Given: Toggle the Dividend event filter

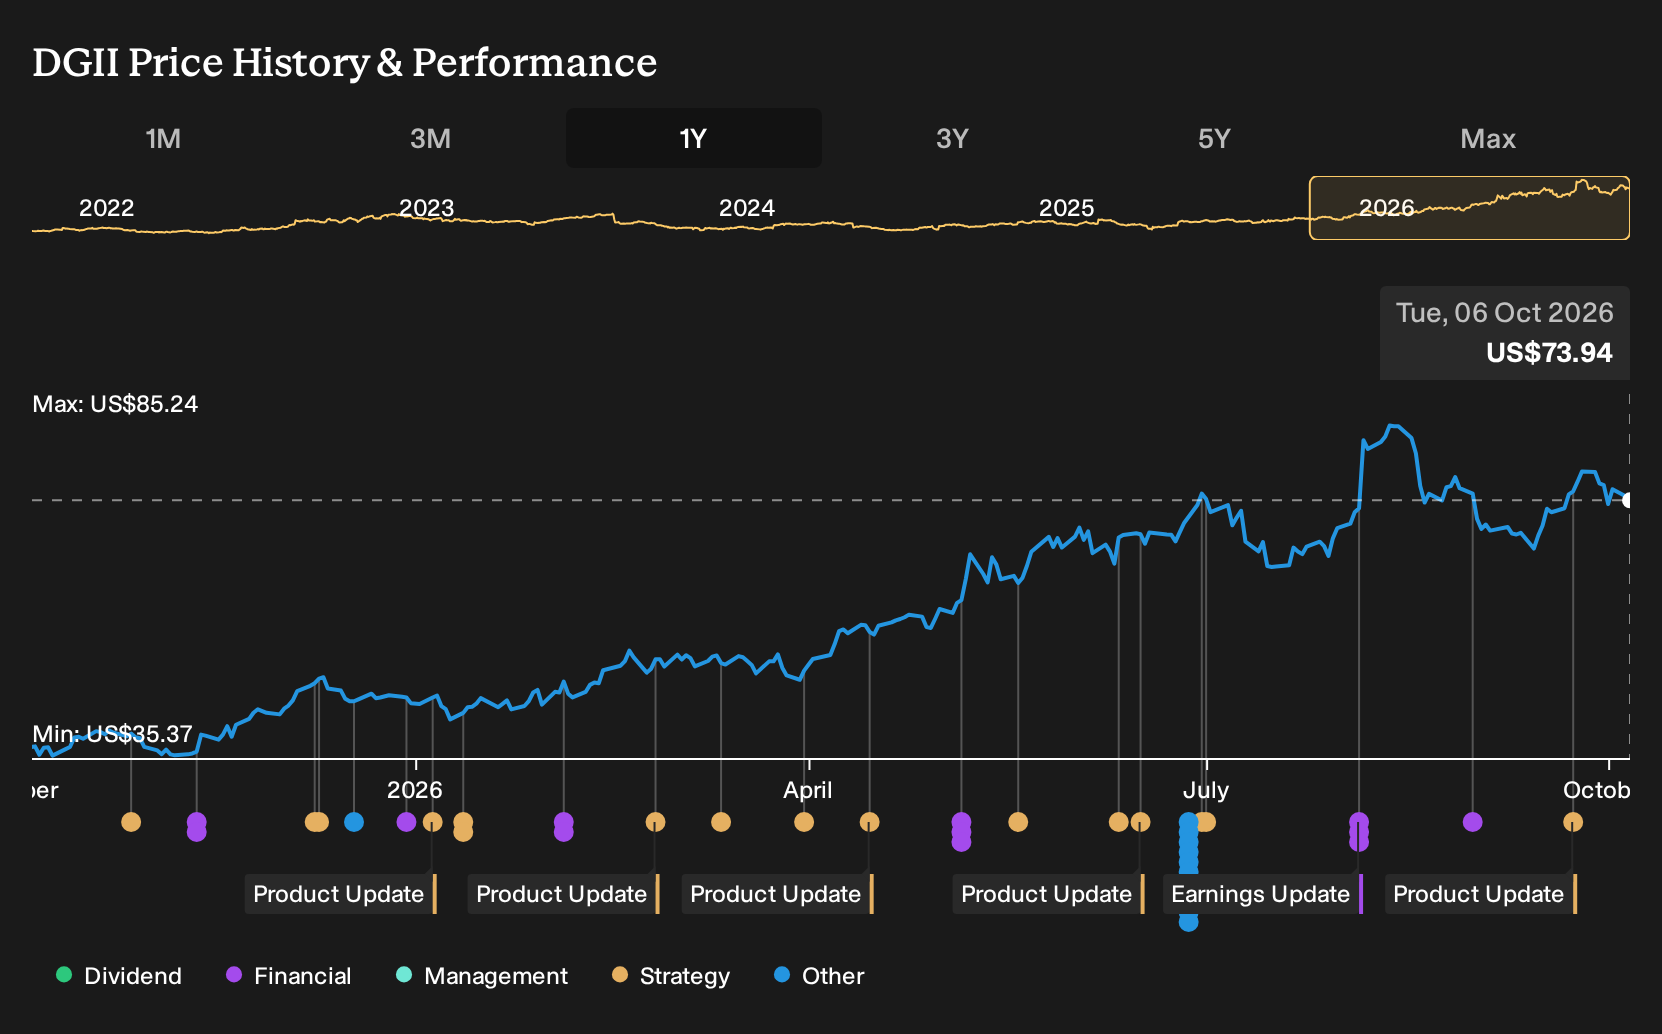Looking at the screenshot, I should 119,976.
